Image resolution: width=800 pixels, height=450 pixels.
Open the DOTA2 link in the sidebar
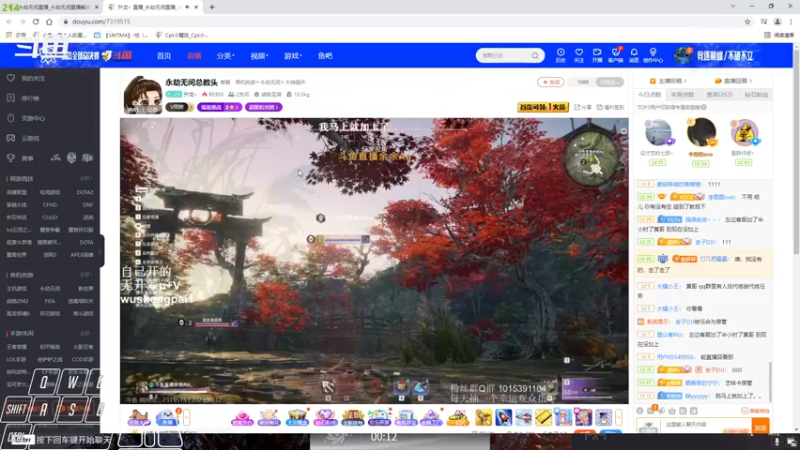point(85,192)
